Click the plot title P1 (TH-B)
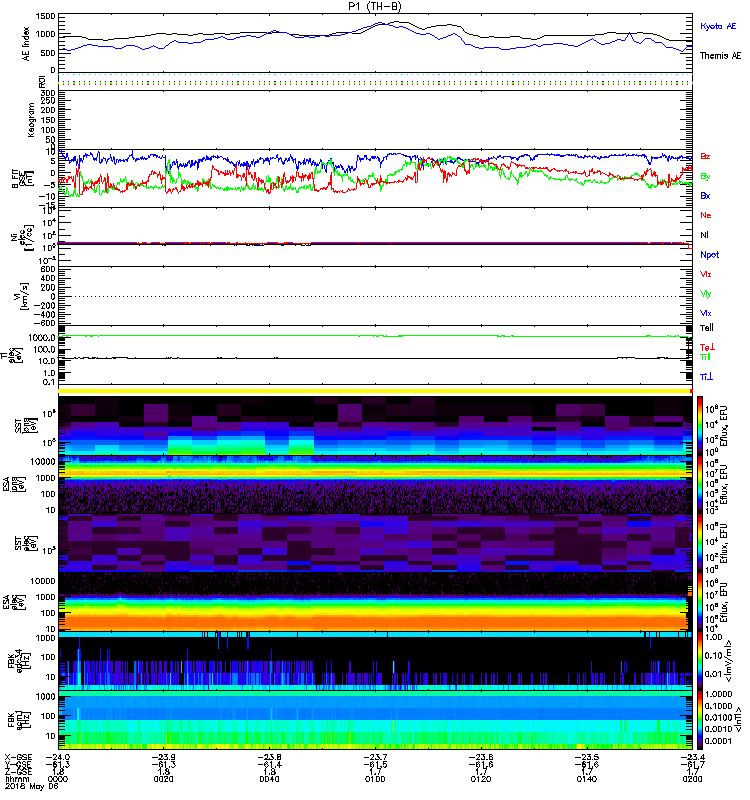 (x=376, y=6)
